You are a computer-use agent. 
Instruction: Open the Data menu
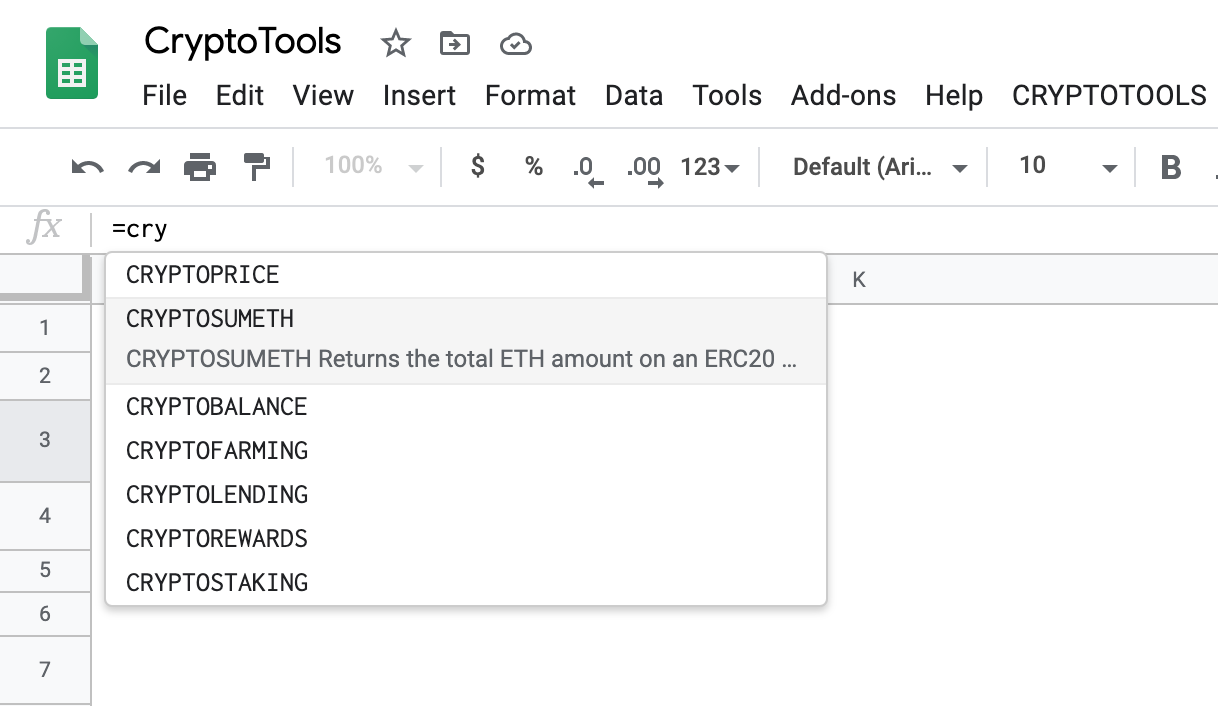pos(634,95)
